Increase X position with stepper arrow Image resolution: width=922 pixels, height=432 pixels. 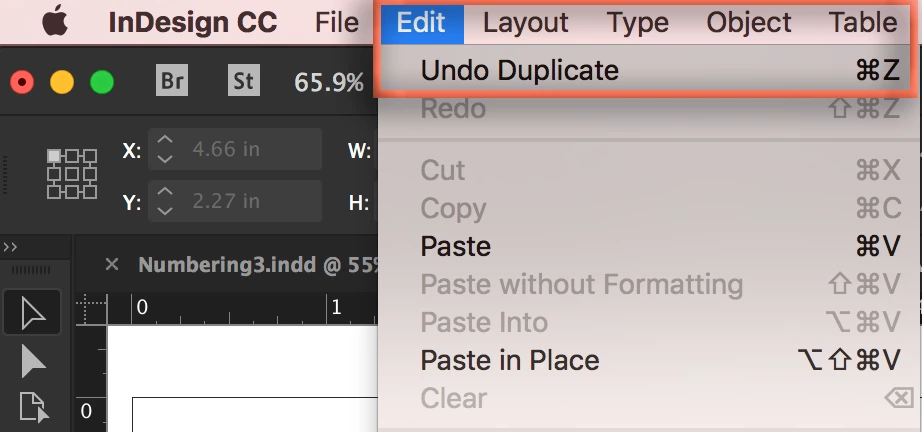click(165, 140)
